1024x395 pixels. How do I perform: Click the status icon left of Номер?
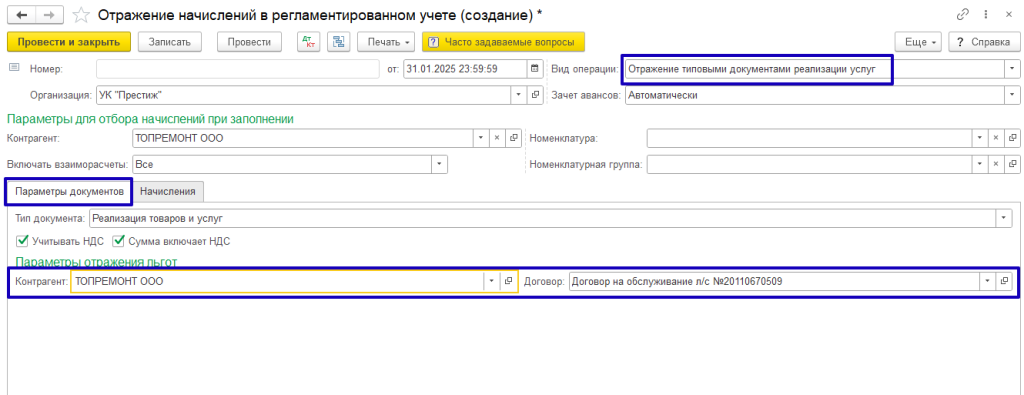pos(15,68)
